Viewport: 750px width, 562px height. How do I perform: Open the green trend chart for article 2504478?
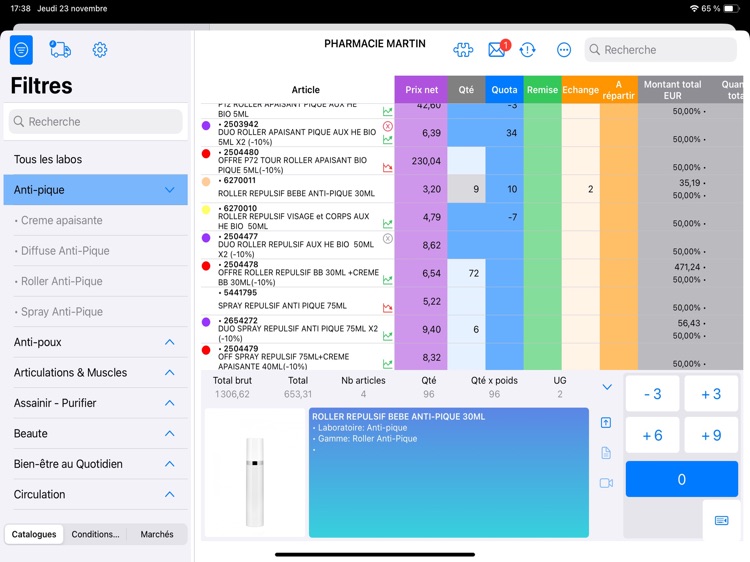pyautogui.click(x=387, y=280)
